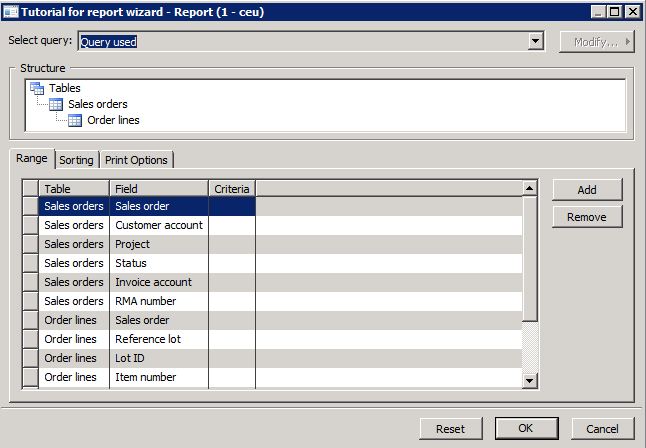Close the report wizard window
Screen dimensions: 646x448
click(632, 12)
